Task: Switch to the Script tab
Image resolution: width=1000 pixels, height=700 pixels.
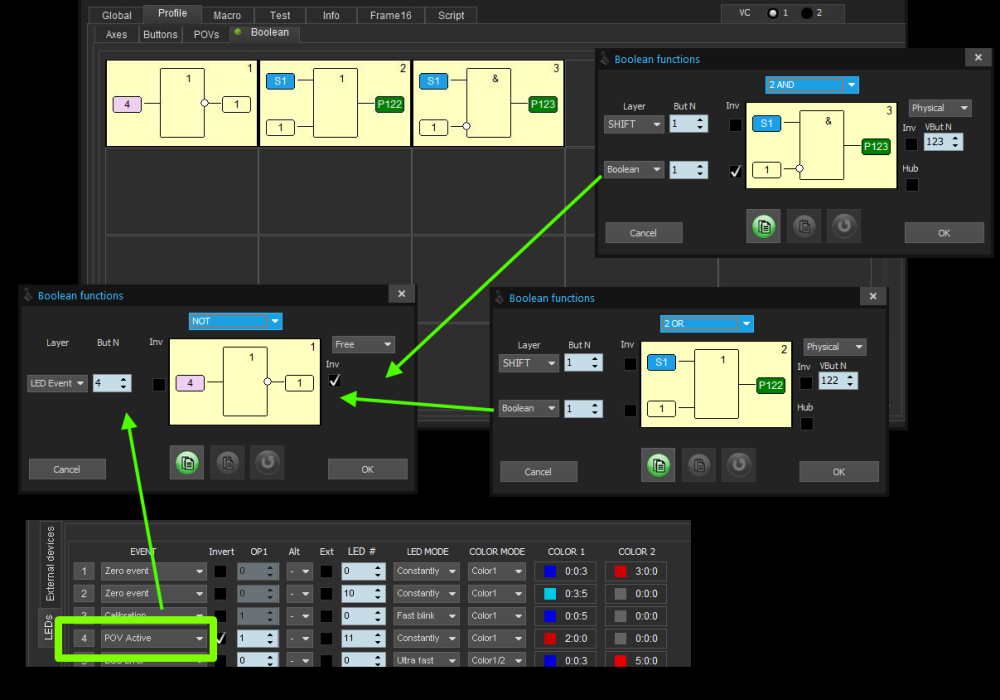Action: point(451,15)
